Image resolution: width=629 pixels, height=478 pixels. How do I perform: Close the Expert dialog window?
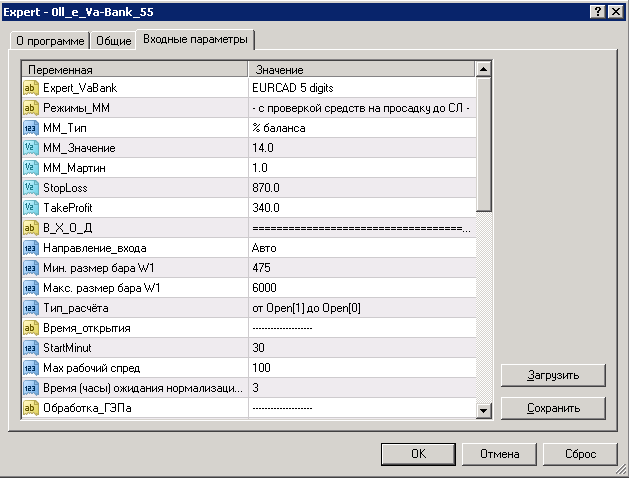pyautogui.click(x=615, y=12)
